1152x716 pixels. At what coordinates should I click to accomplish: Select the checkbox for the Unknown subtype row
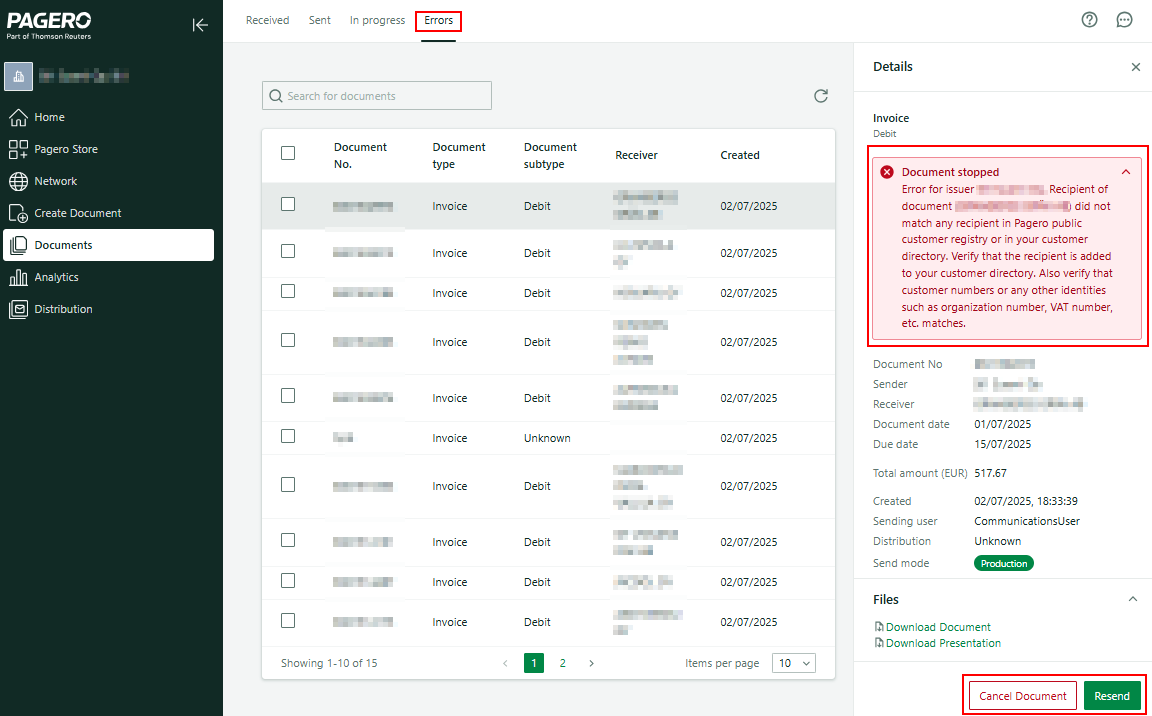click(288, 436)
